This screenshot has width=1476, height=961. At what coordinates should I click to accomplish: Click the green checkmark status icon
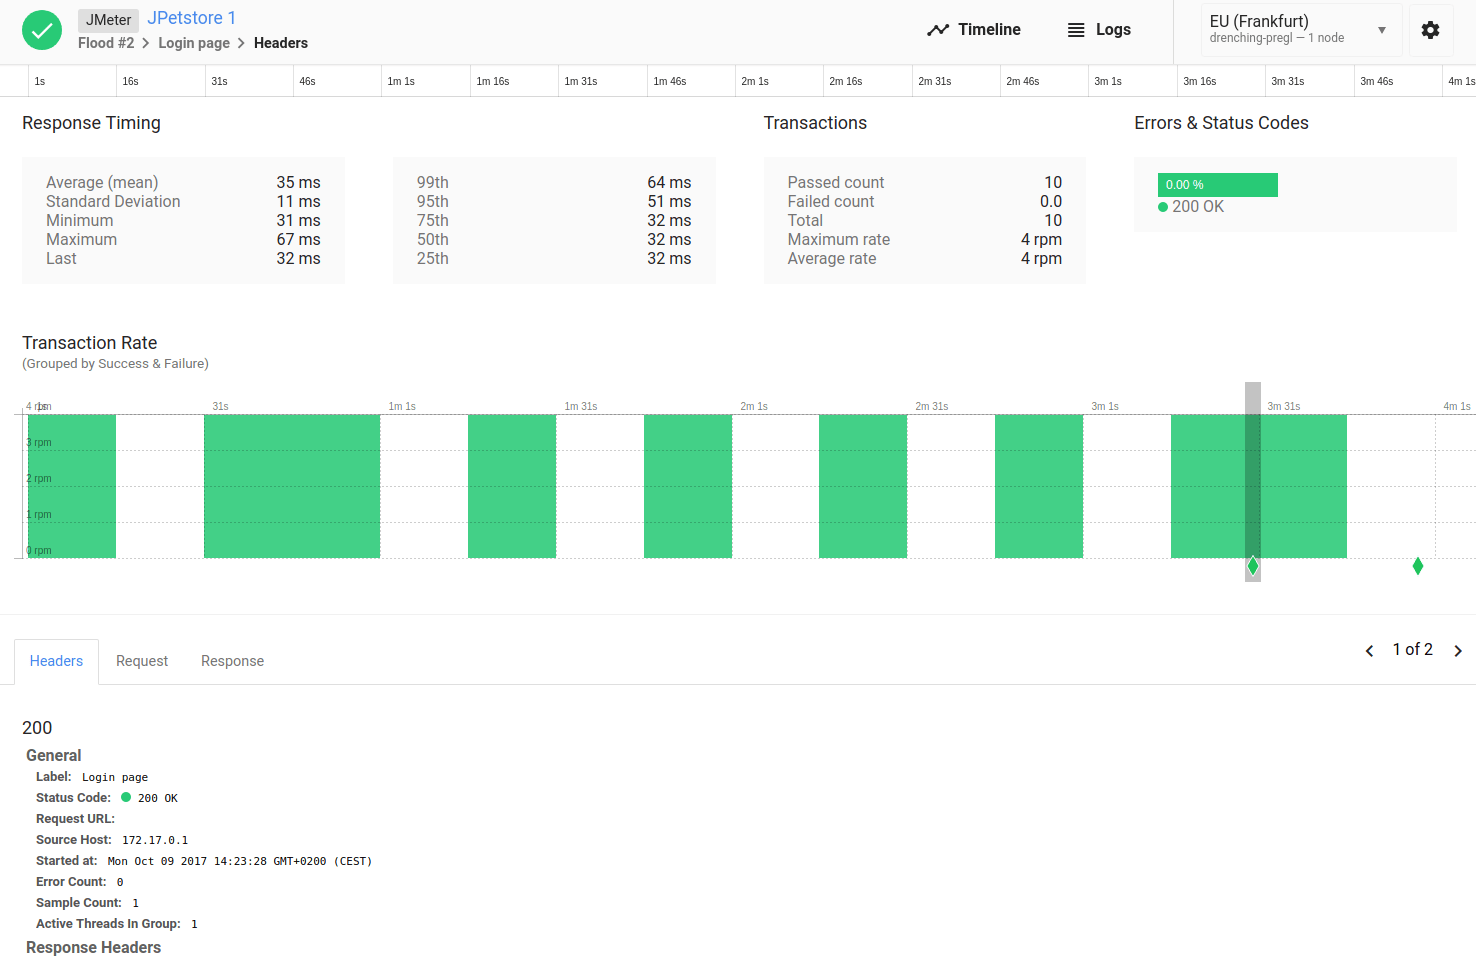[42, 31]
